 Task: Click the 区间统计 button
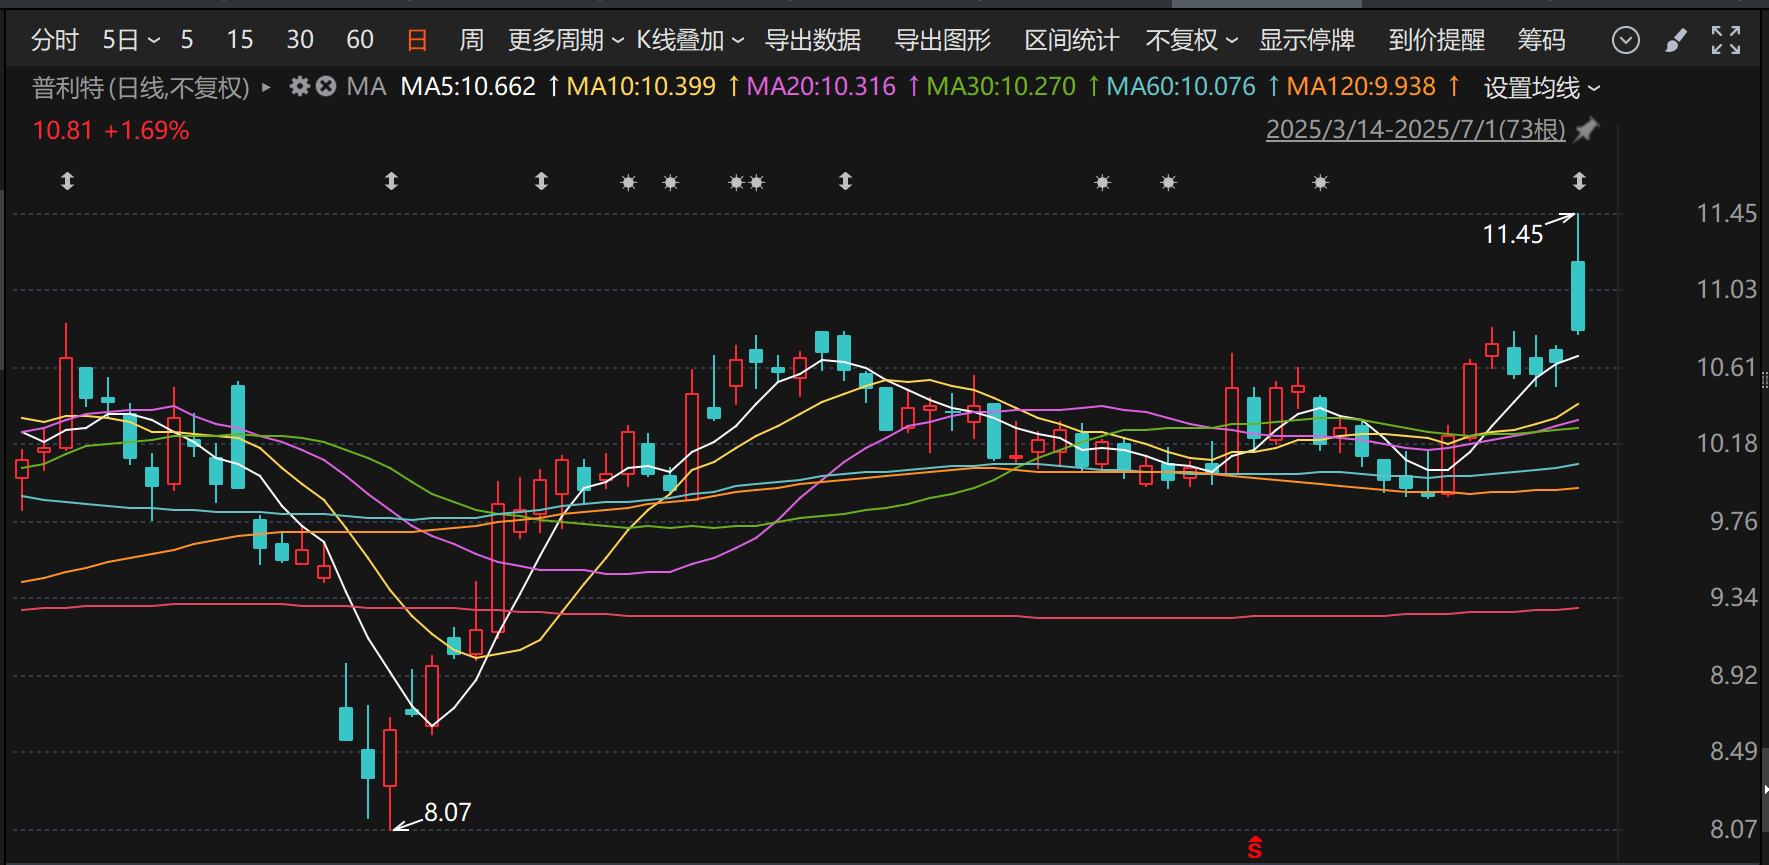point(1071,40)
